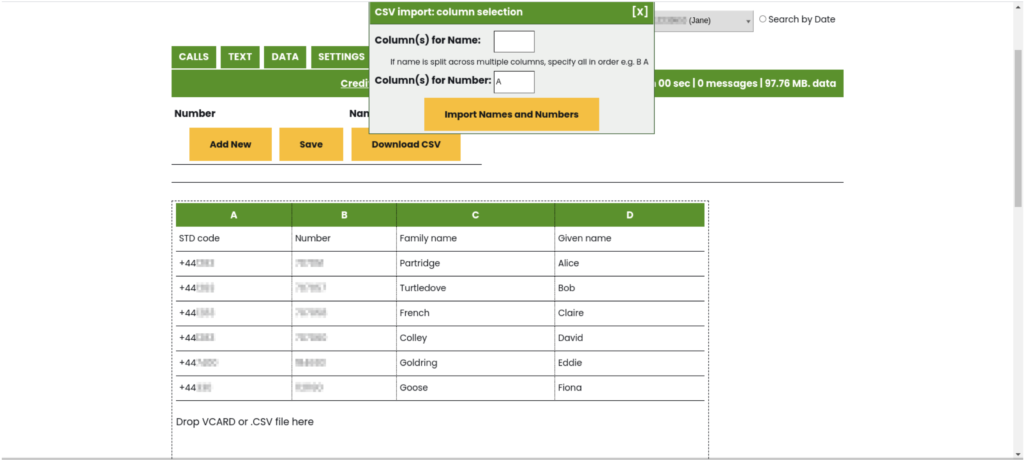Close the CSV import dialog
Viewport: 1024px width, 462px height.
click(x=639, y=12)
